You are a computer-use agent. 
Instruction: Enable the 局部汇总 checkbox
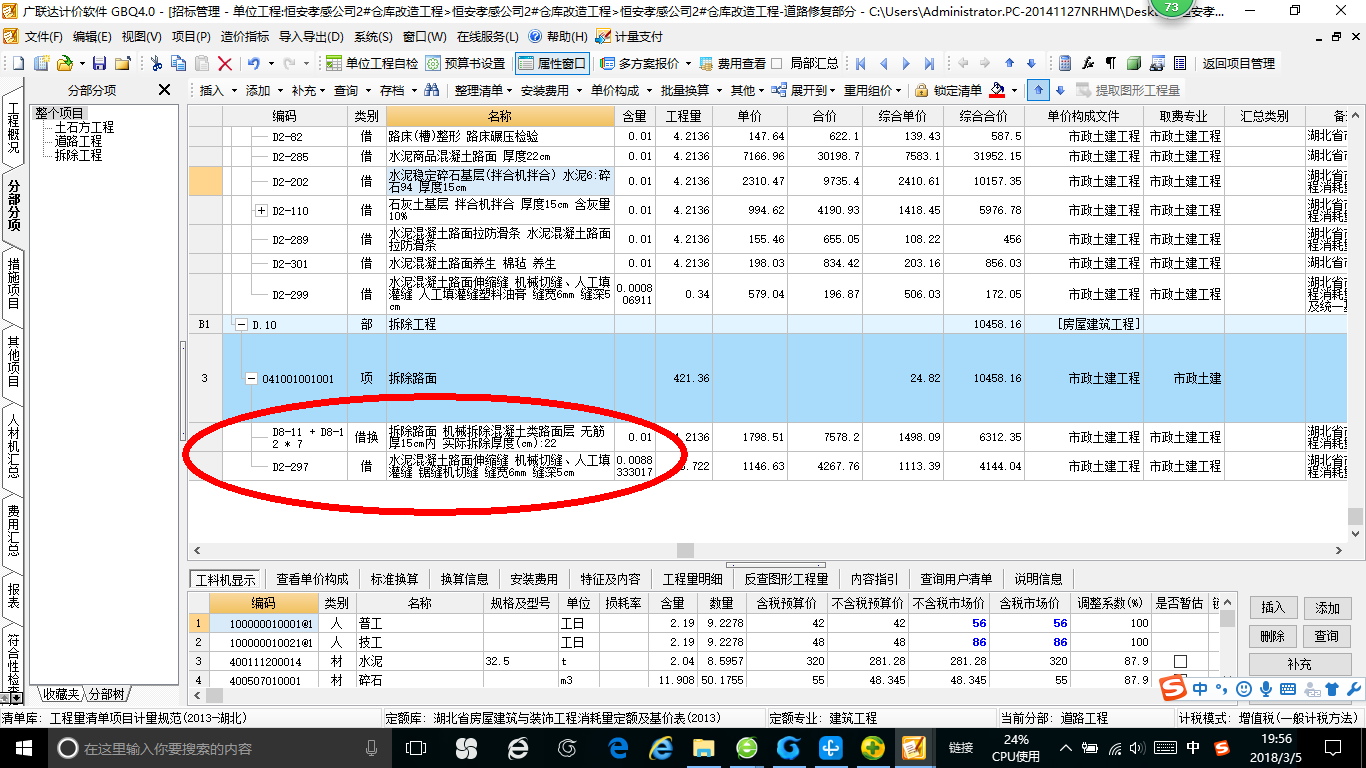coord(777,63)
